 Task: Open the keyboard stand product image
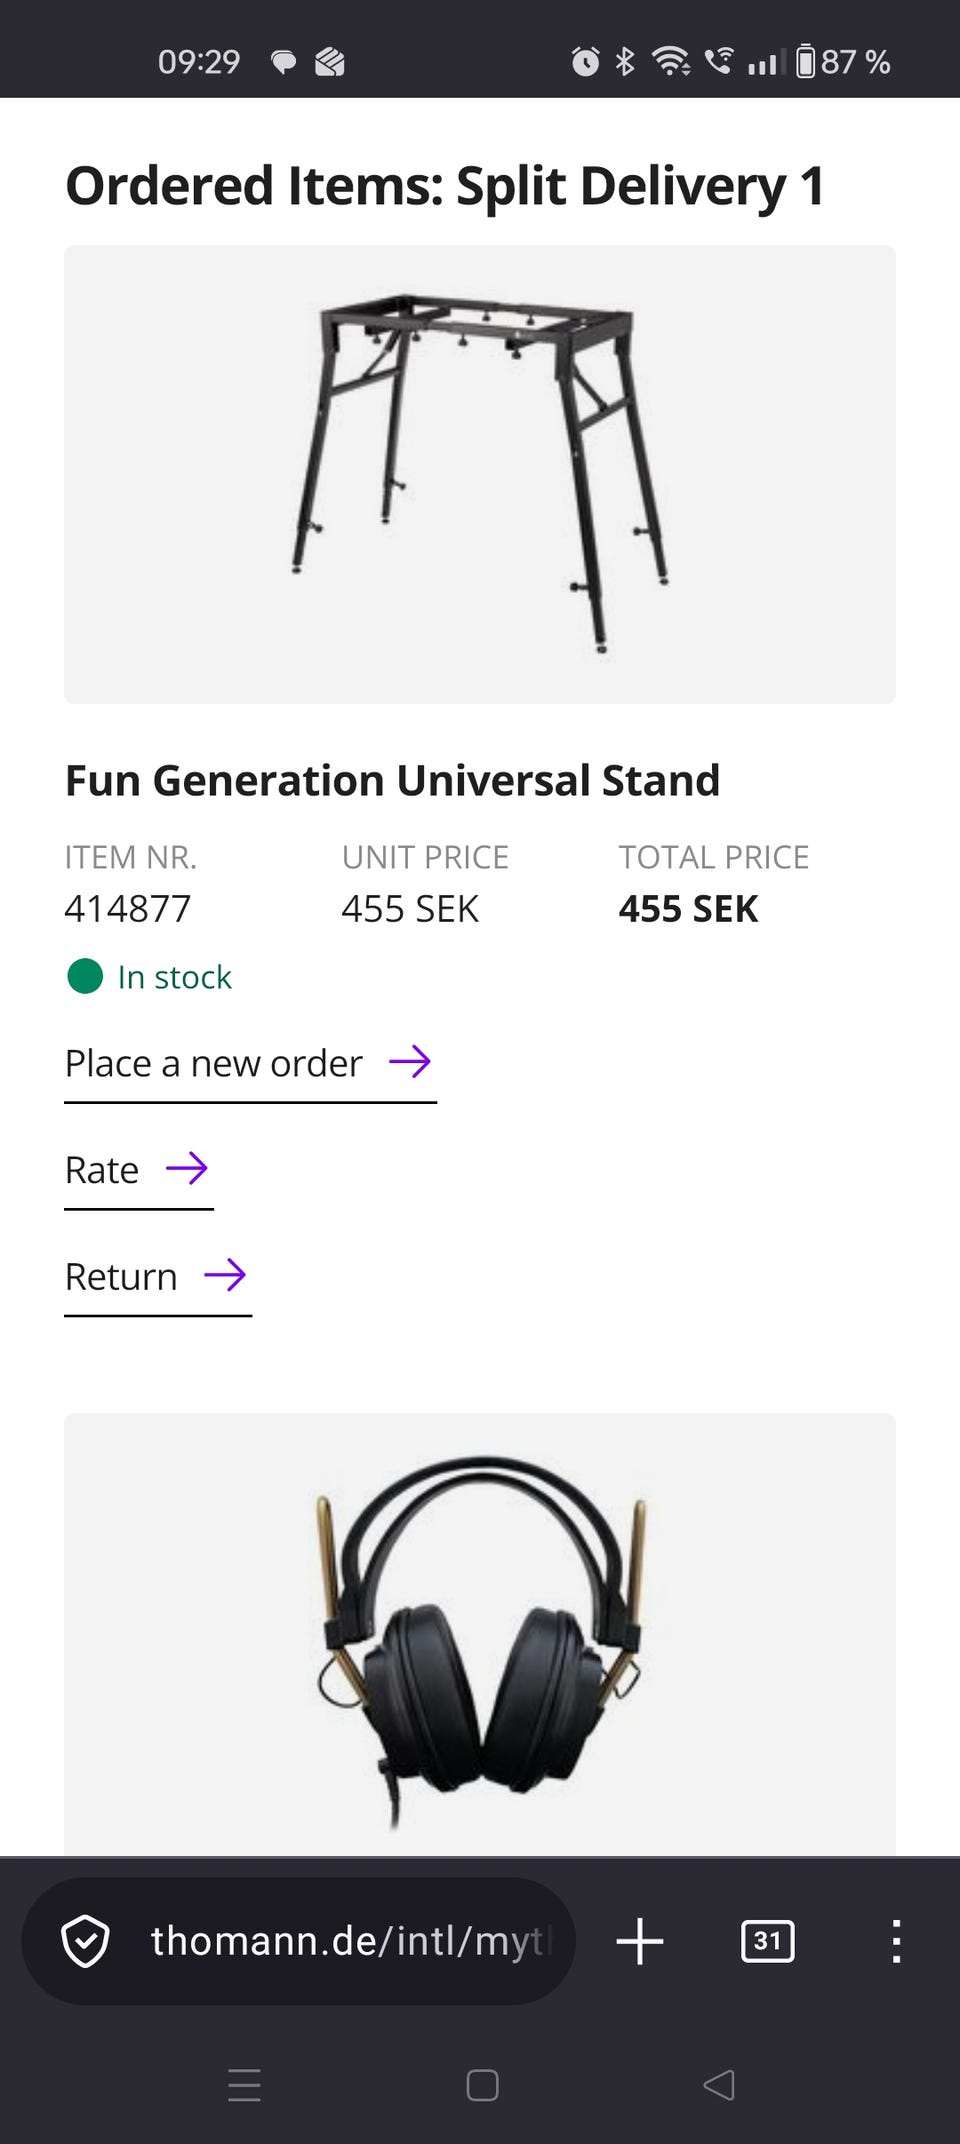[480, 474]
